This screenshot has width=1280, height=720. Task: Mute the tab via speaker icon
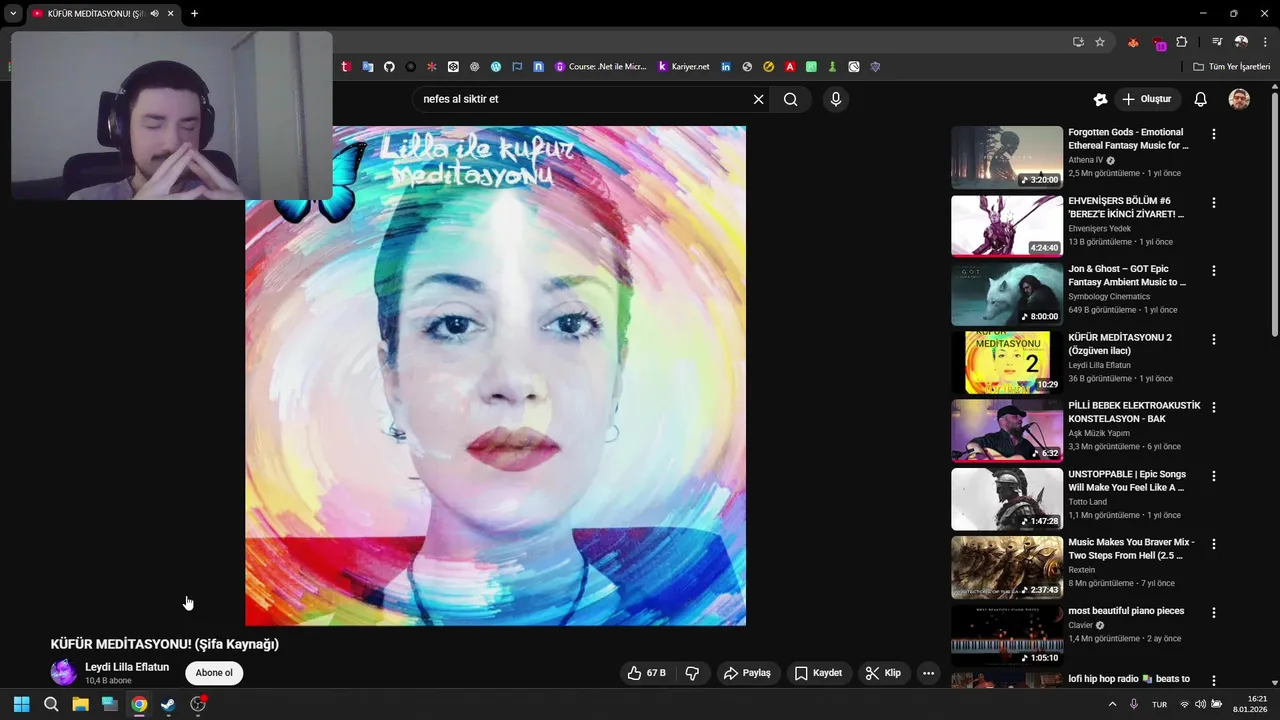click(154, 14)
